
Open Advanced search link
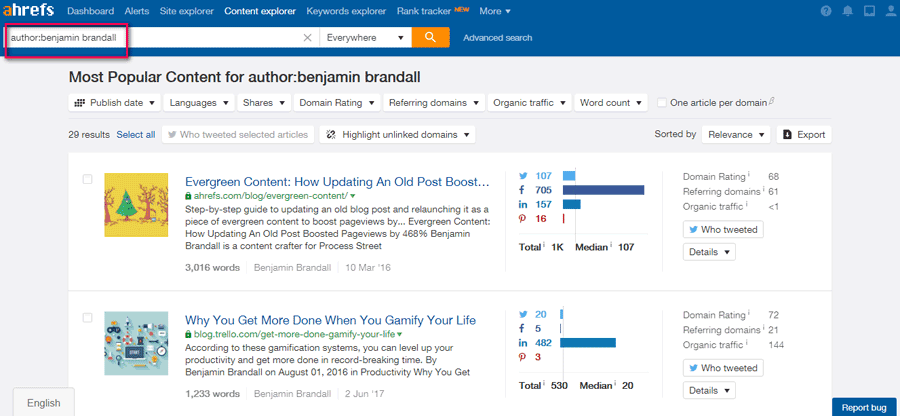tap(498, 38)
